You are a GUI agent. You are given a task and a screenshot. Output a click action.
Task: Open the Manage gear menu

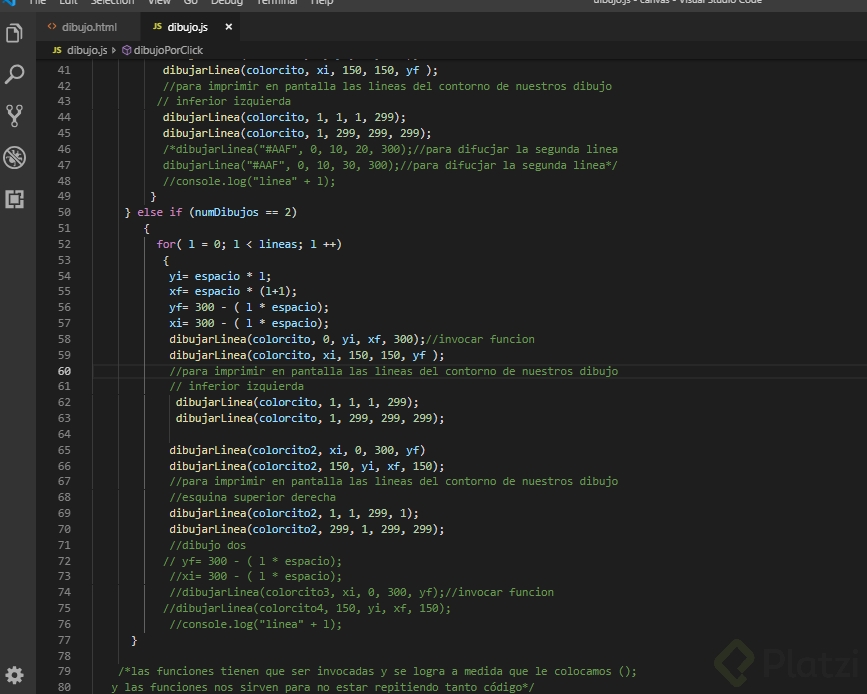click(14, 675)
